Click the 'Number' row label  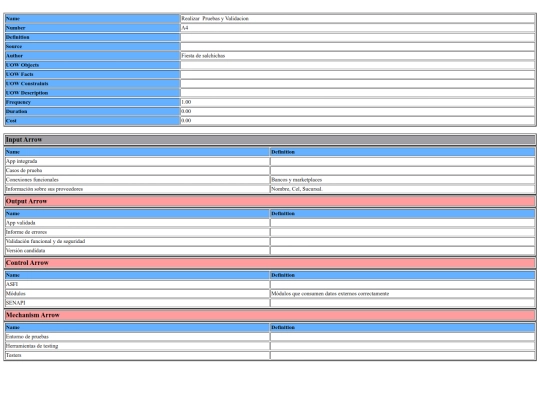pos(92,28)
